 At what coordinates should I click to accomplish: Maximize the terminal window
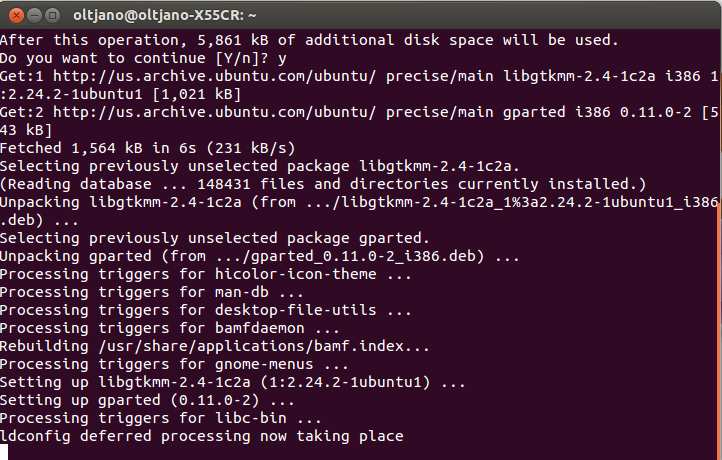[x=51, y=15]
